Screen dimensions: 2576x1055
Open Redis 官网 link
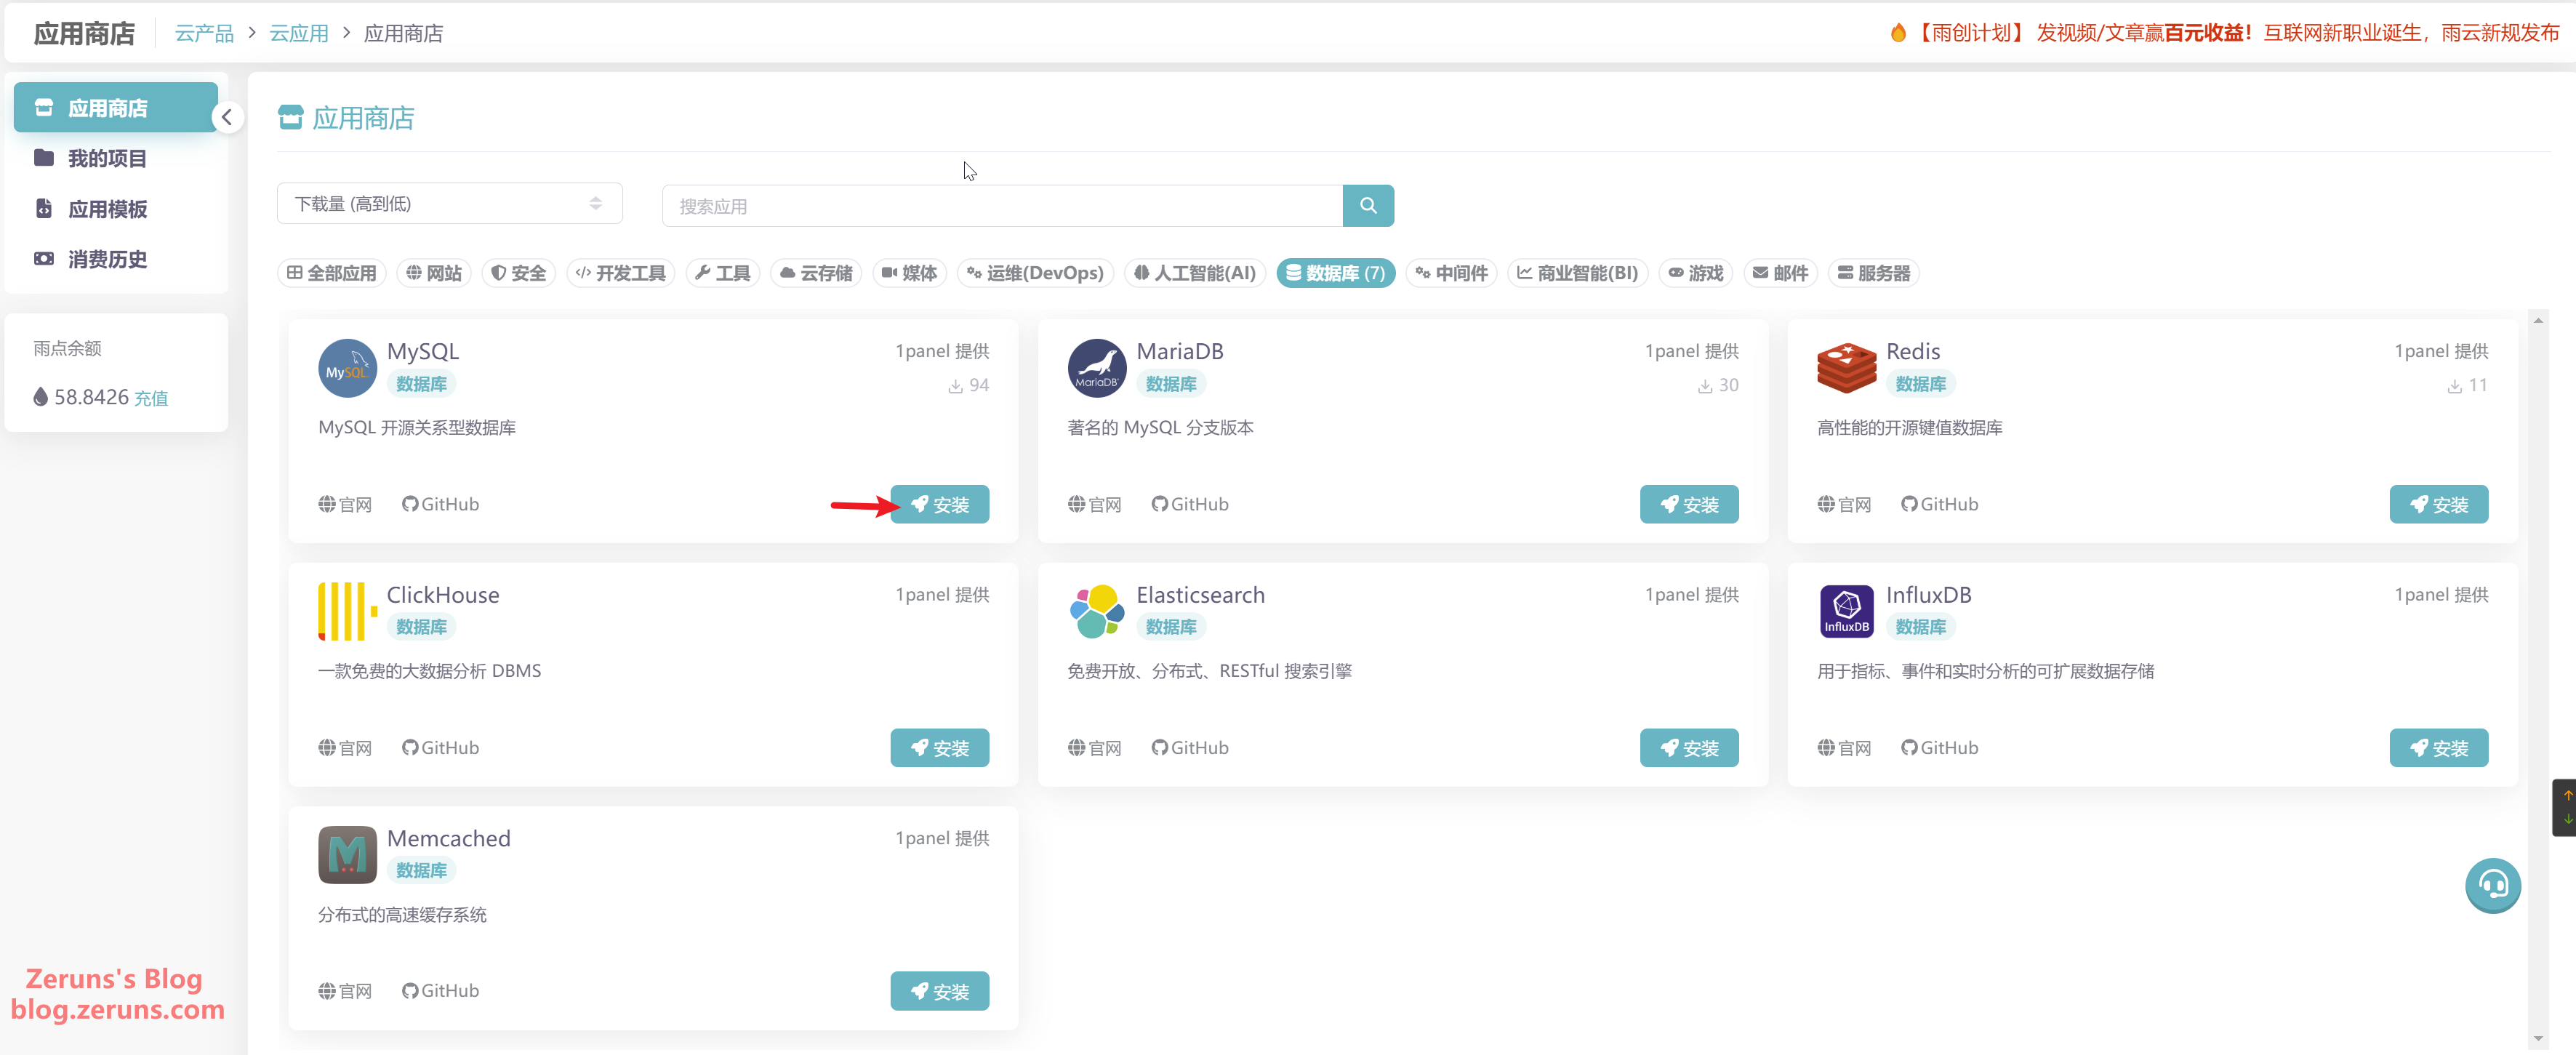pyautogui.click(x=1844, y=504)
